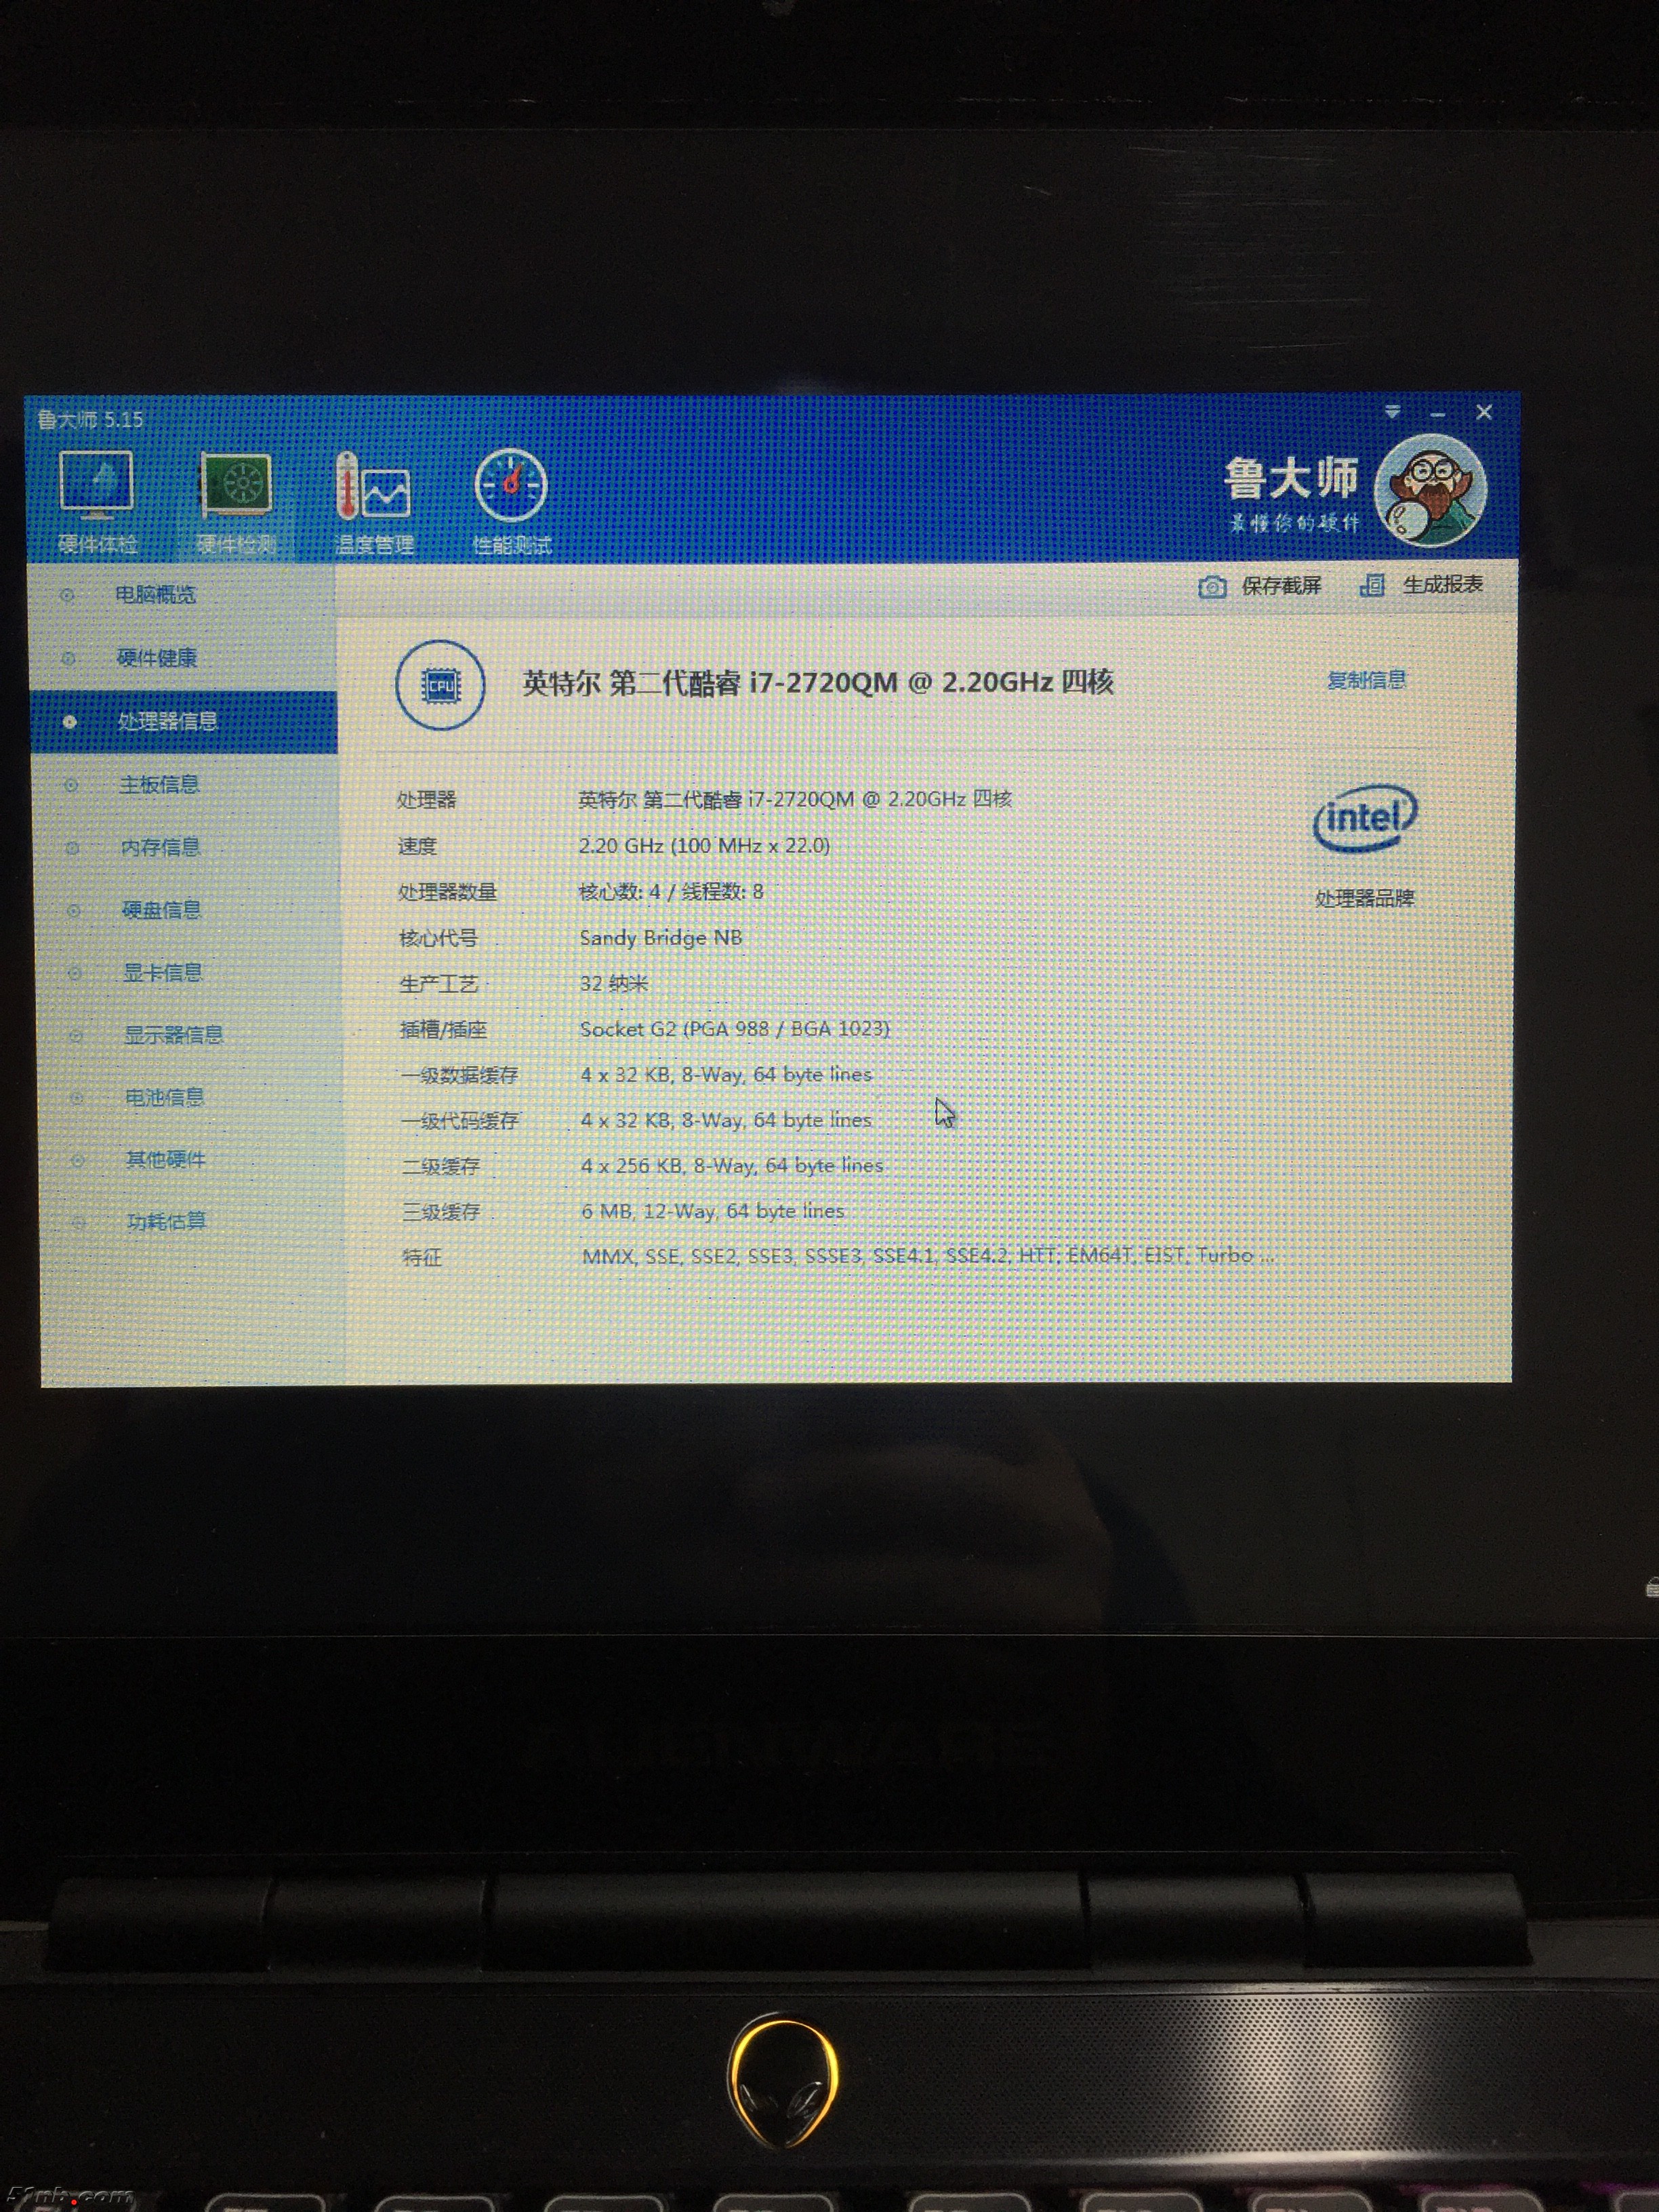Image resolution: width=1659 pixels, height=2212 pixels.
Task: Select 硬件健康 in the sidebar
Action: [157, 658]
